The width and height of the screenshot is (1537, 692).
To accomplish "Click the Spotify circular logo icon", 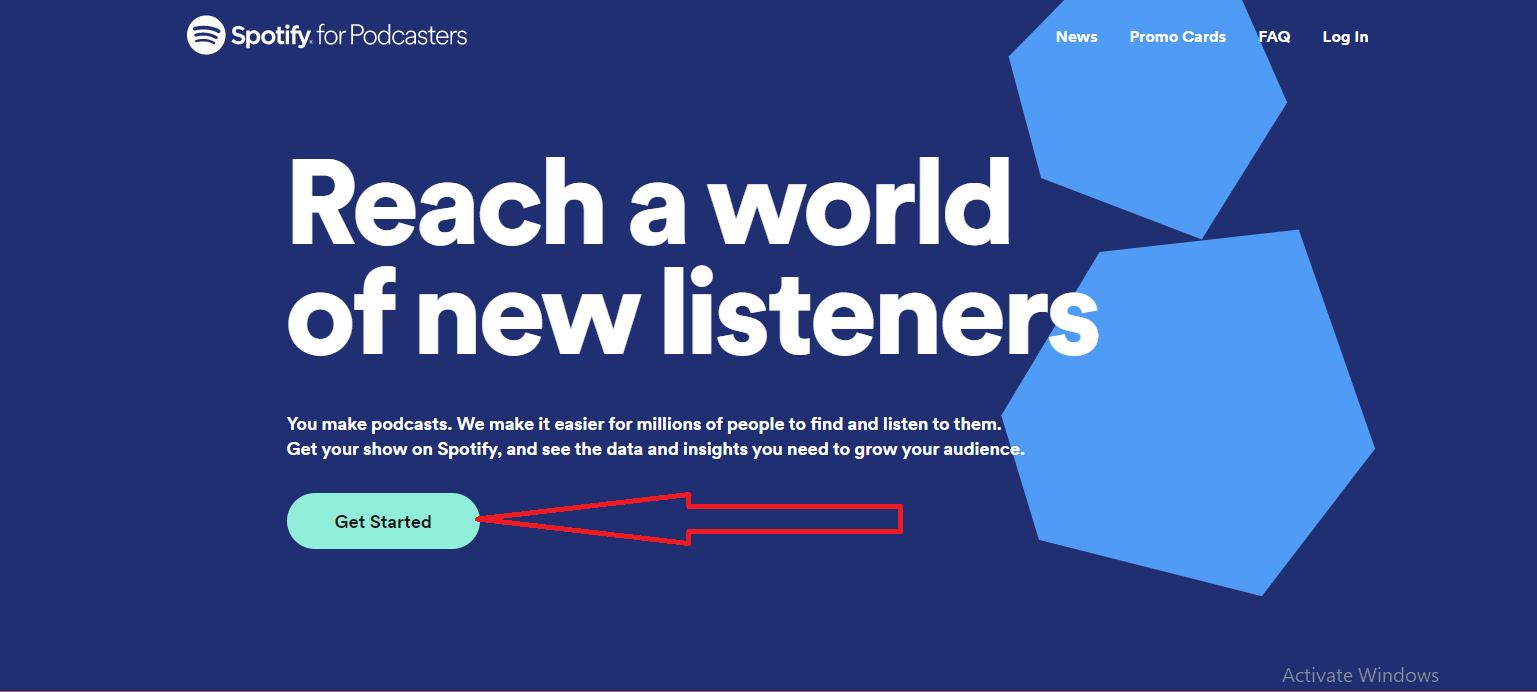I will pos(206,36).
